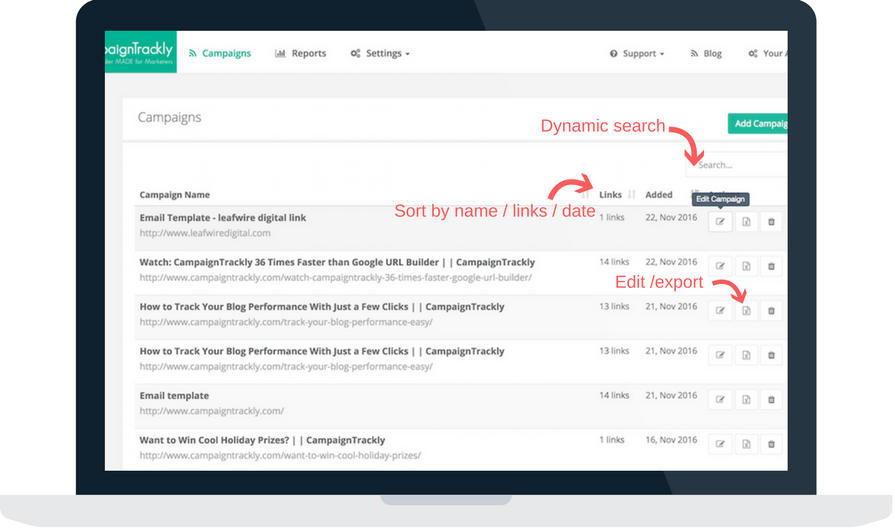The height and width of the screenshot is (530, 895).
Task: Edit the Want to Win Cool Holiday Prizes campaign
Action: (720, 444)
